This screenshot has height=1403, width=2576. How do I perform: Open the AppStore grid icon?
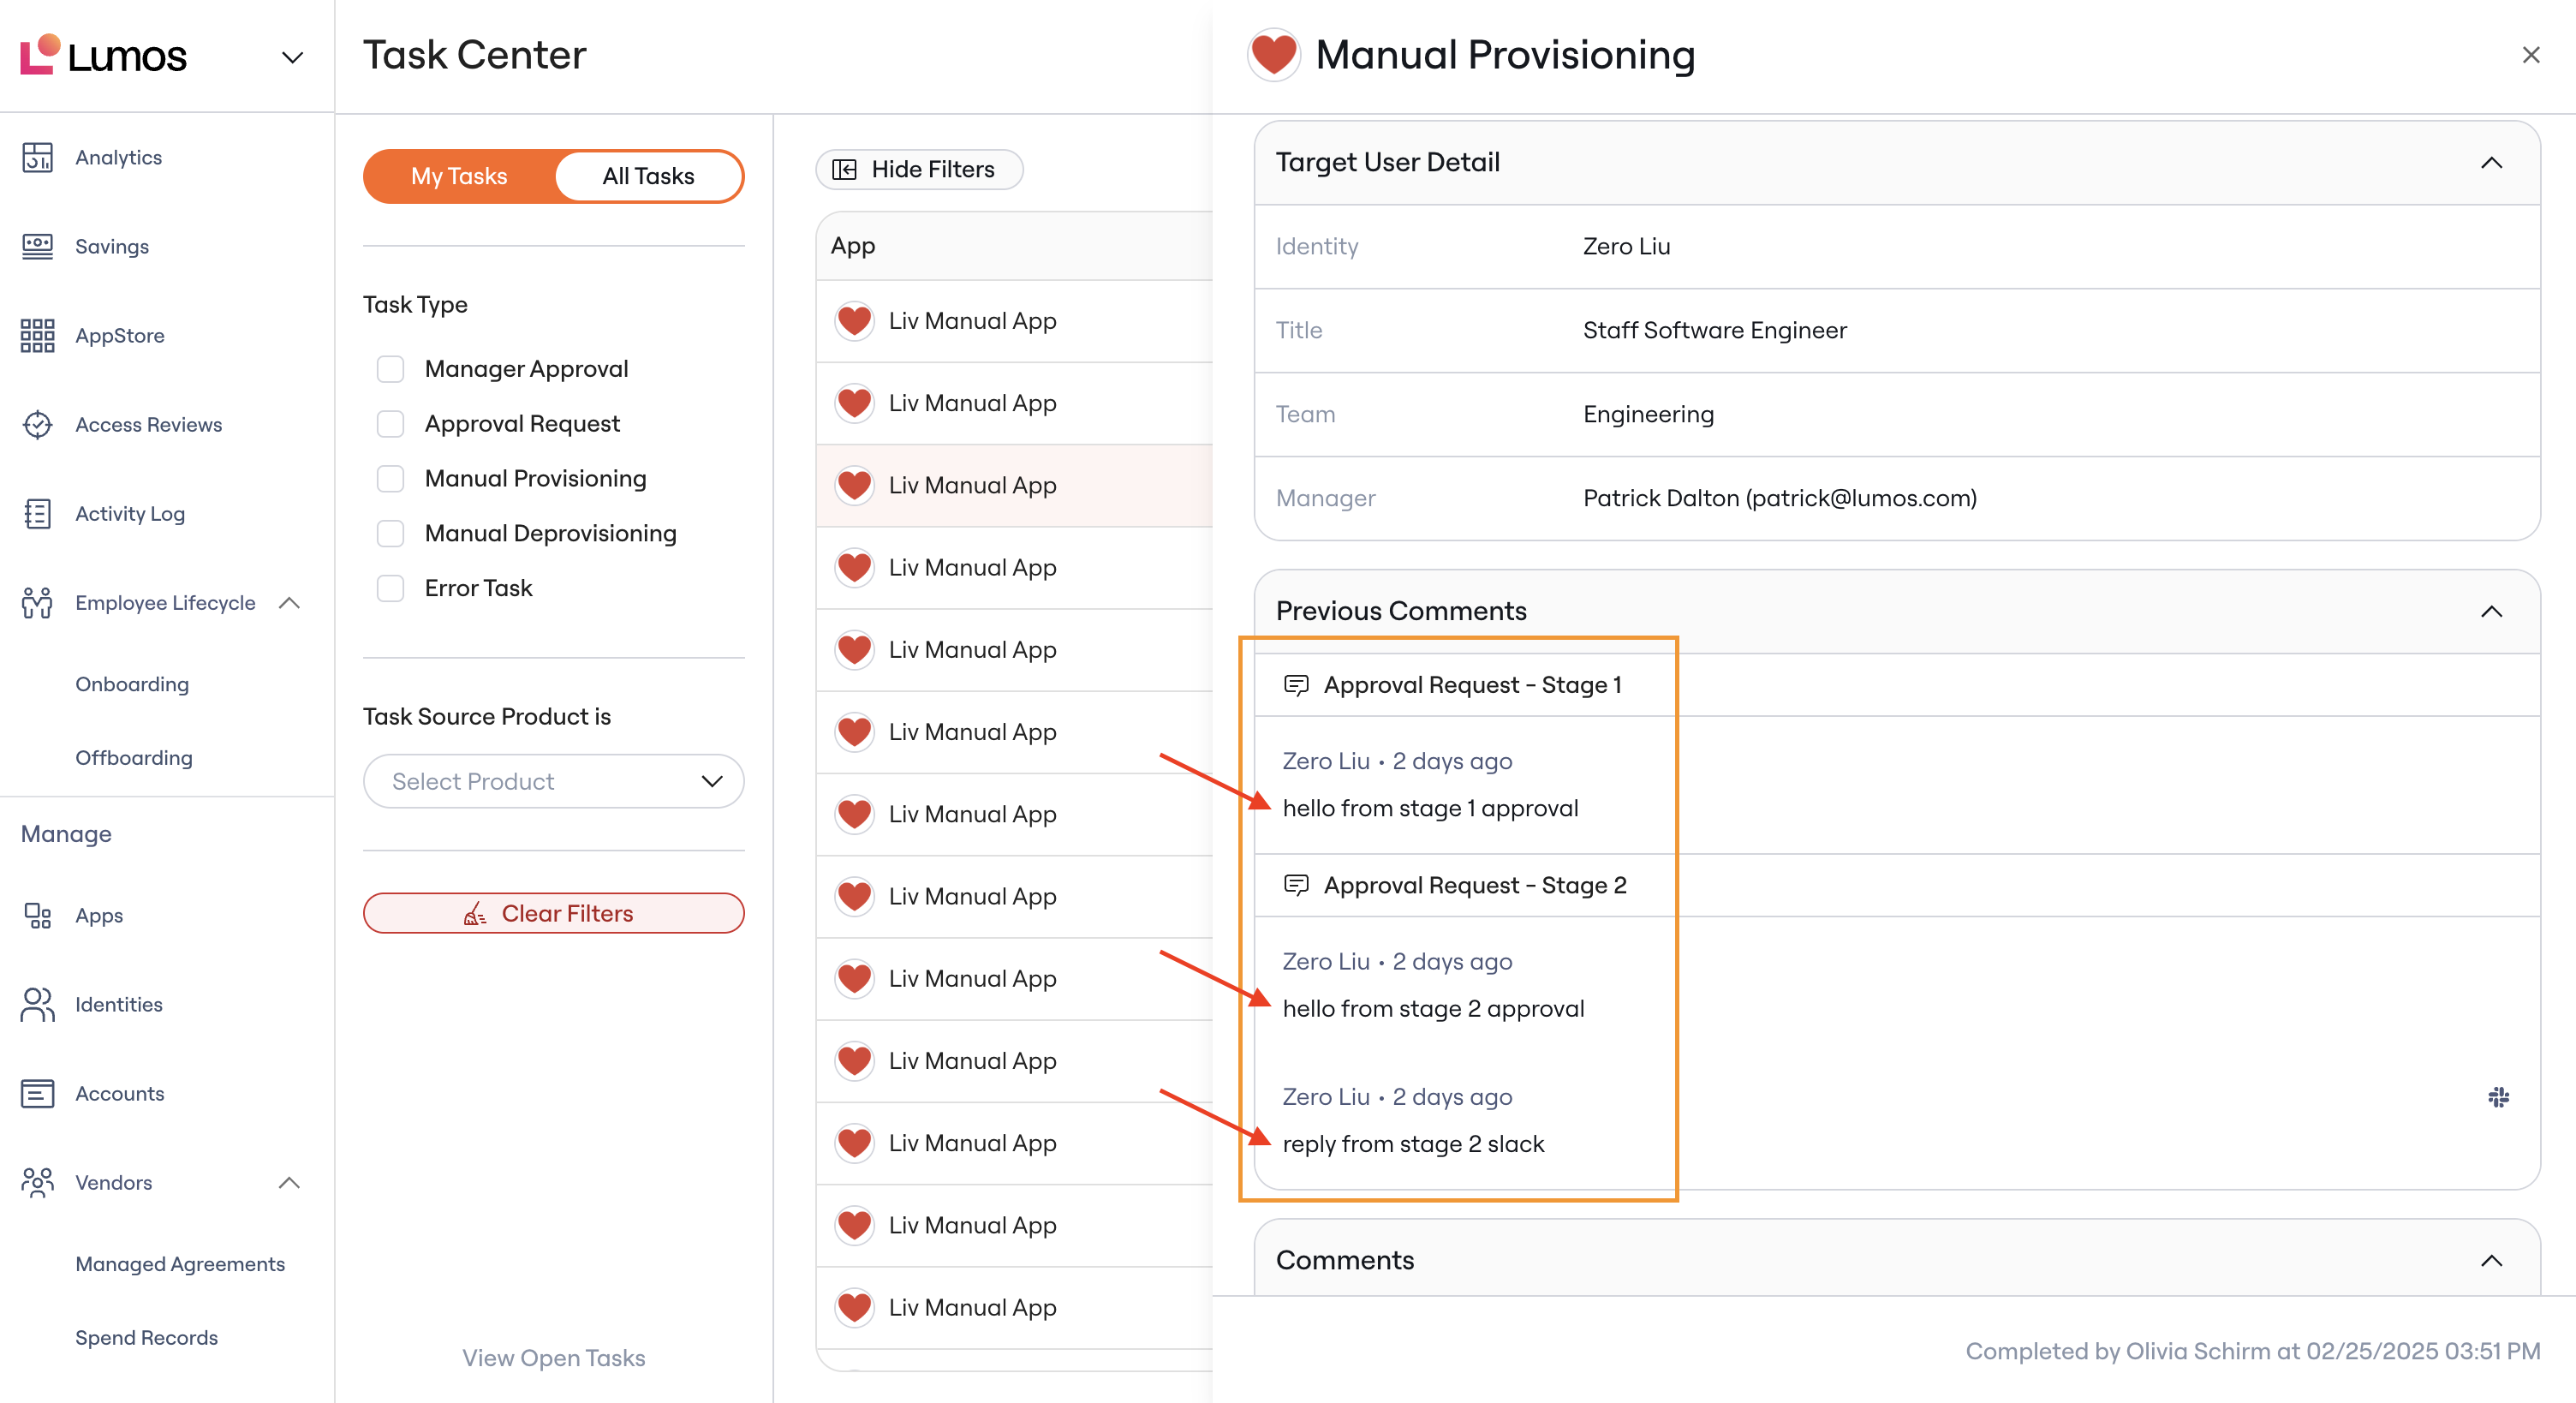tap(37, 335)
